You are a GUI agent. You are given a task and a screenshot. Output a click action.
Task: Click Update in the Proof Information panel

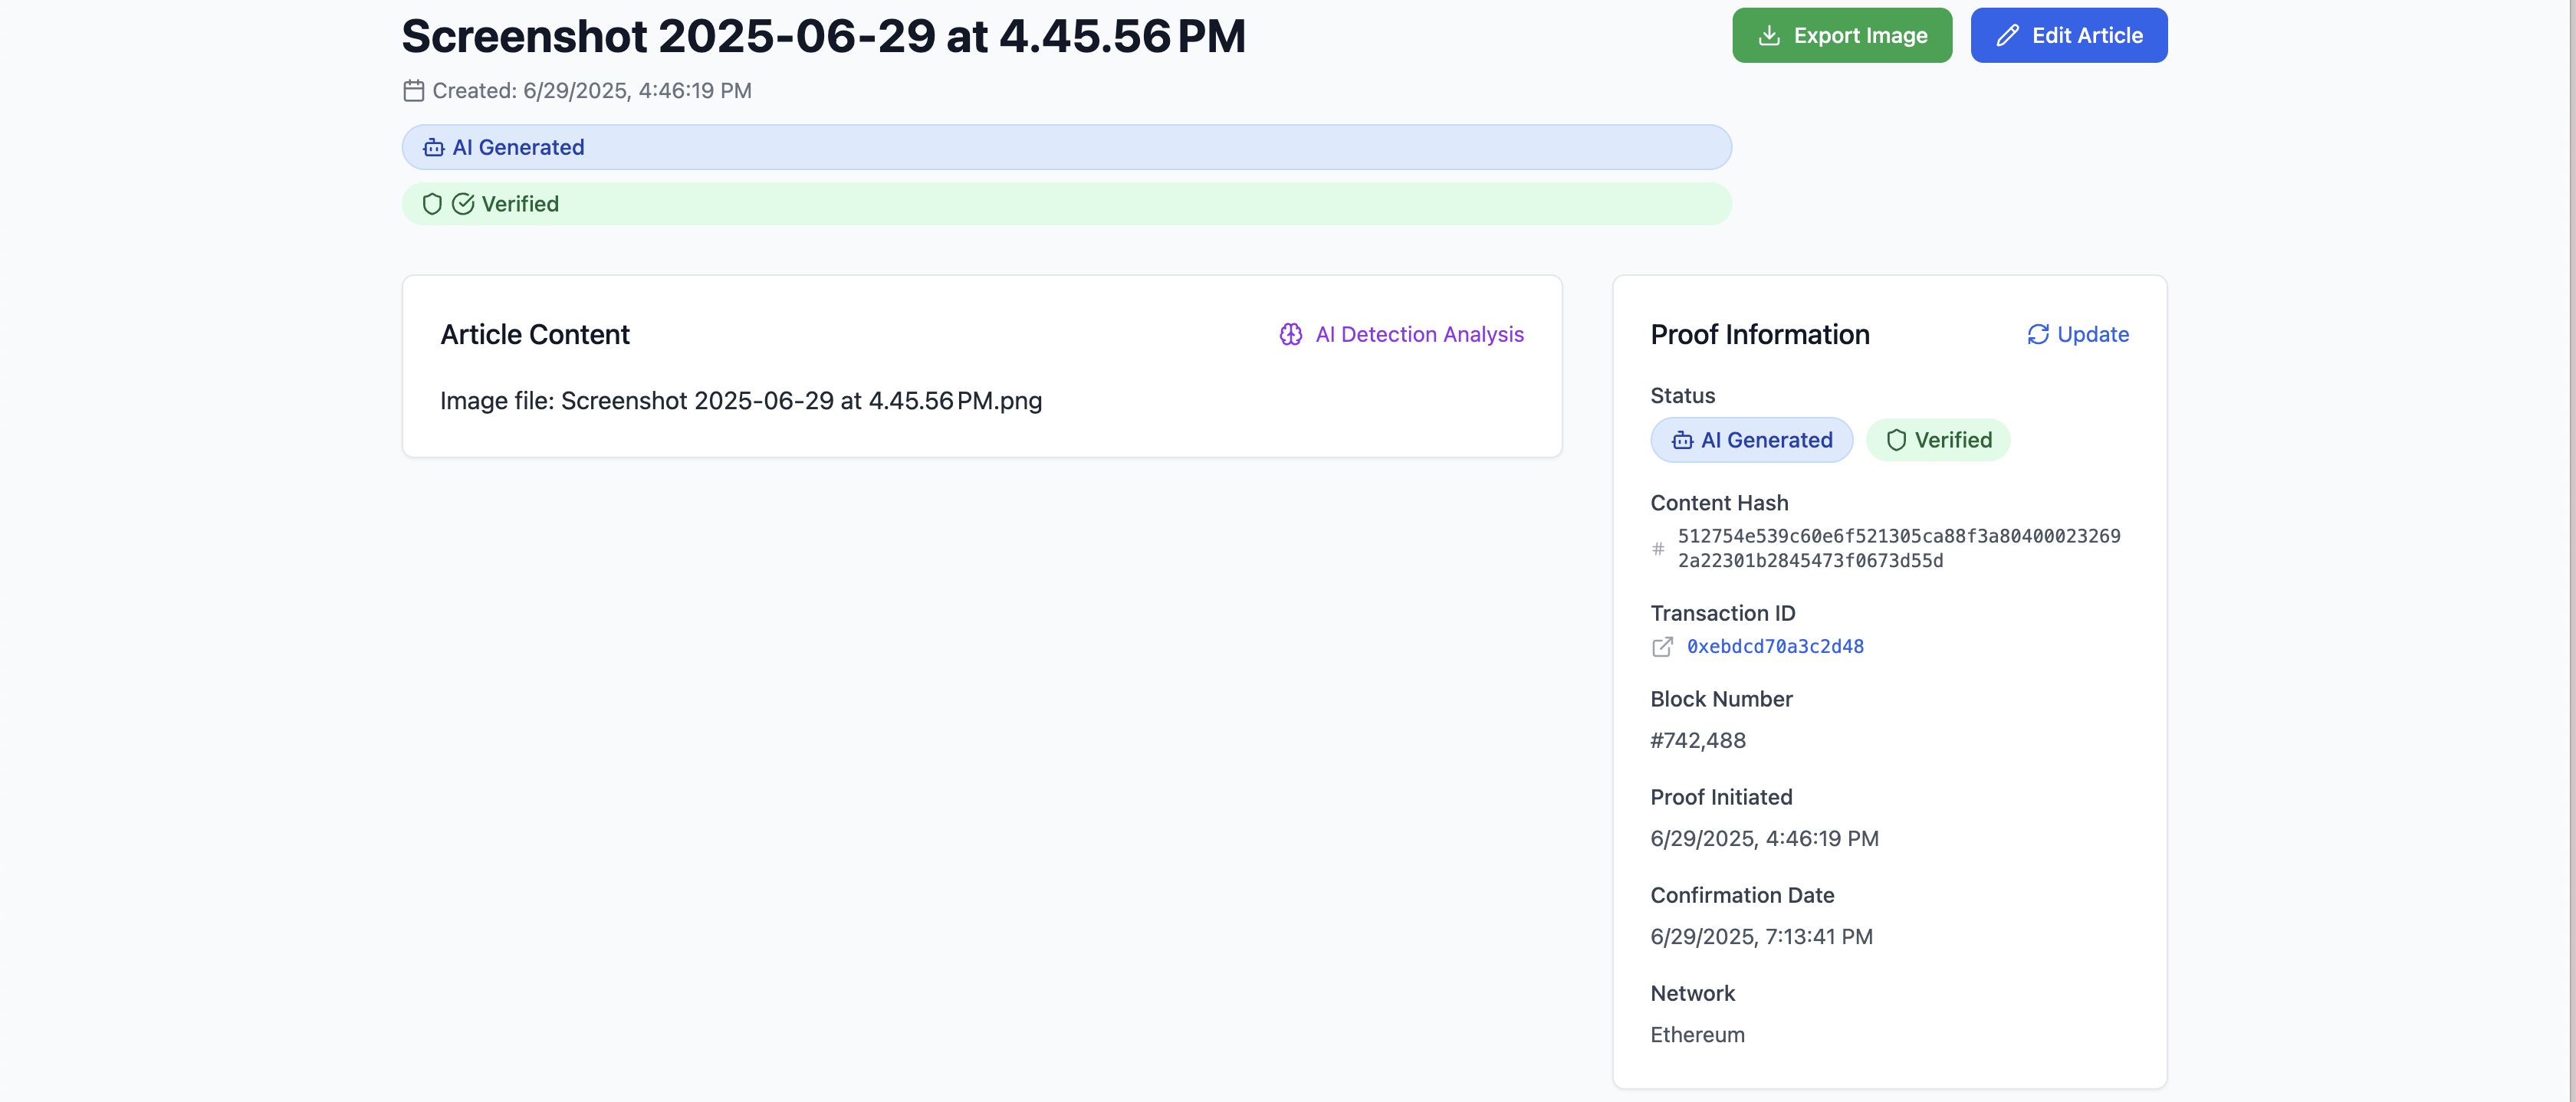(2092, 335)
